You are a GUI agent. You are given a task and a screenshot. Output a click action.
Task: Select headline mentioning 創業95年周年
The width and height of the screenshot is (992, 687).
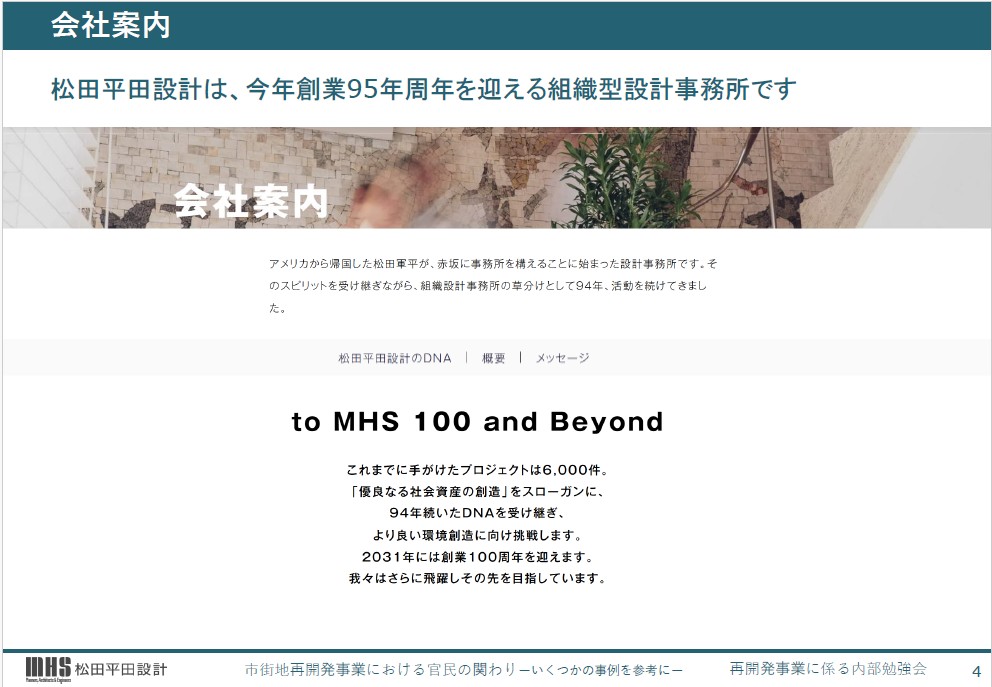[x=423, y=89]
